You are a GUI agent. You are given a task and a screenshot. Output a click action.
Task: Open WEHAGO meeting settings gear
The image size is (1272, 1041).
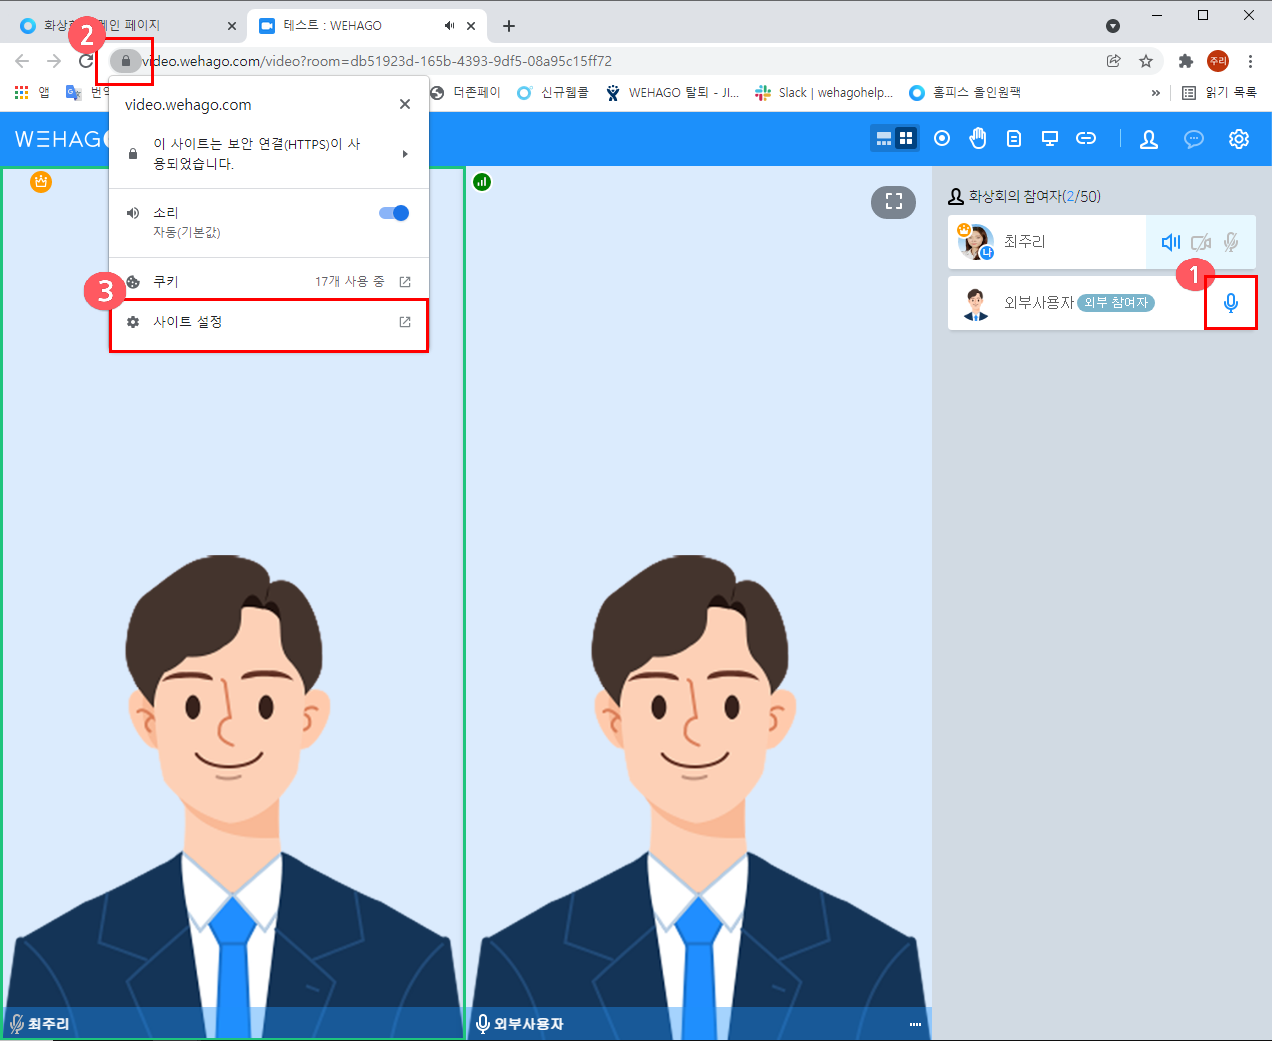(1239, 139)
